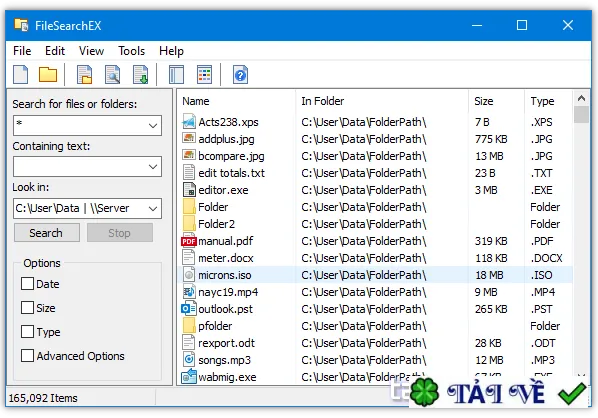Enable the Size option checkbox

pyautogui.click(x=27, y=307)
